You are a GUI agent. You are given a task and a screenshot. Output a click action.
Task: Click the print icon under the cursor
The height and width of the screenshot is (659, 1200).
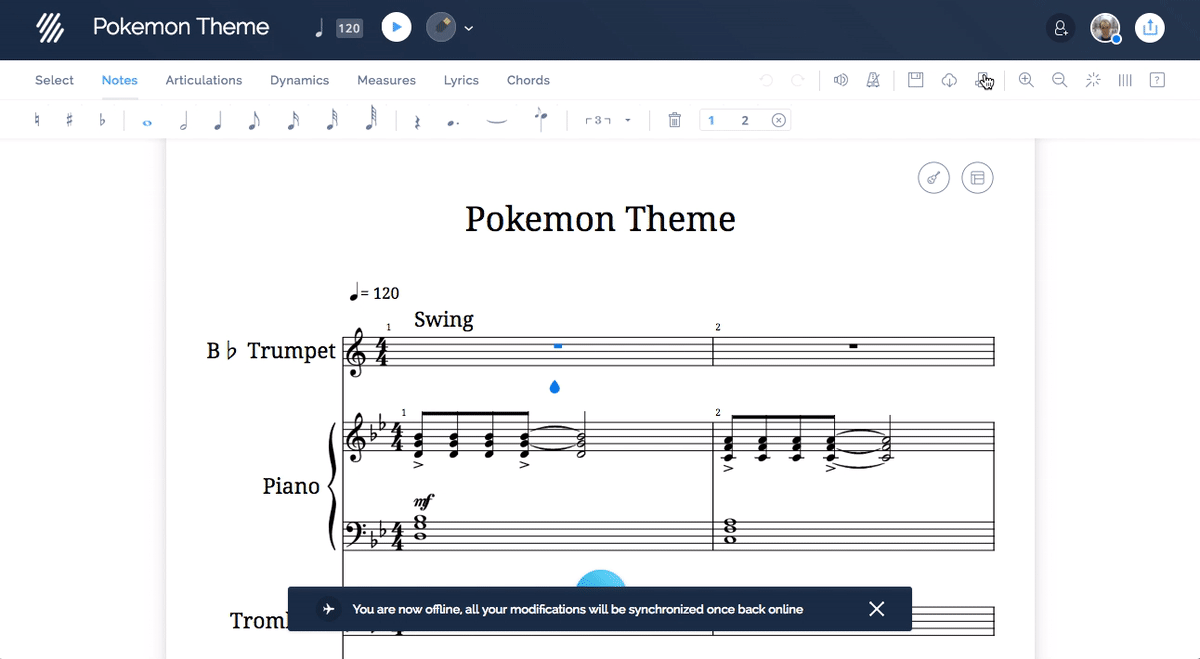983,80
